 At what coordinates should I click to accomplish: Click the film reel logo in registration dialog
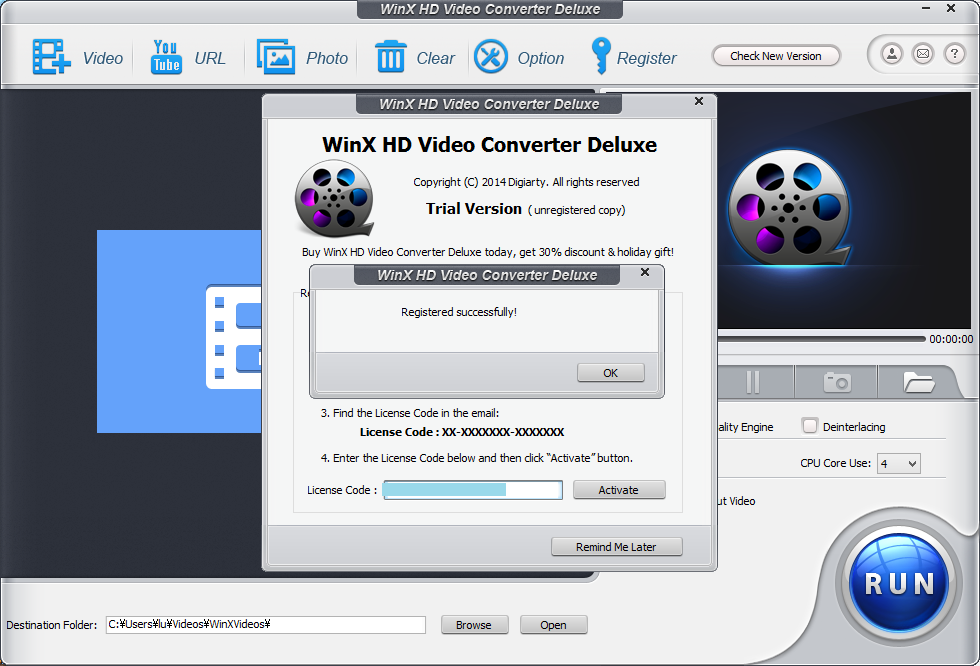tap(334, 198)
